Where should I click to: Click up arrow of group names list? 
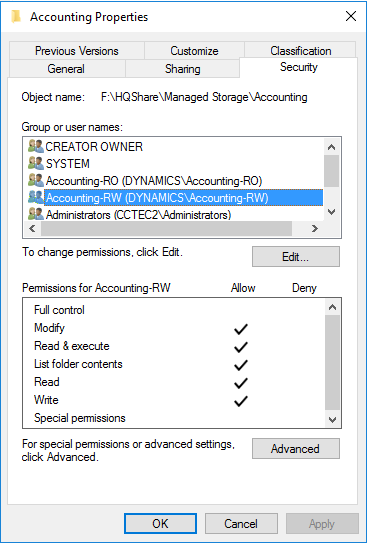[x=331, y=147]
